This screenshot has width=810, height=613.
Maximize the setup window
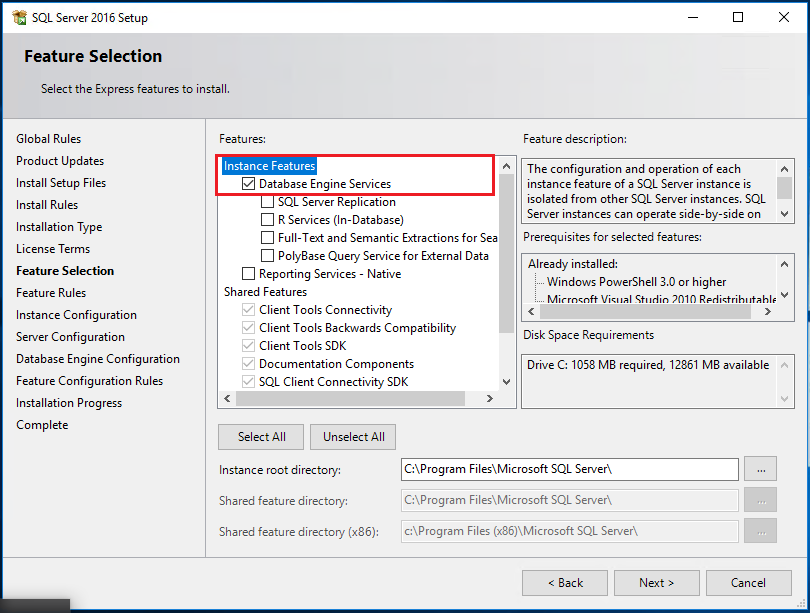(738, 18)
